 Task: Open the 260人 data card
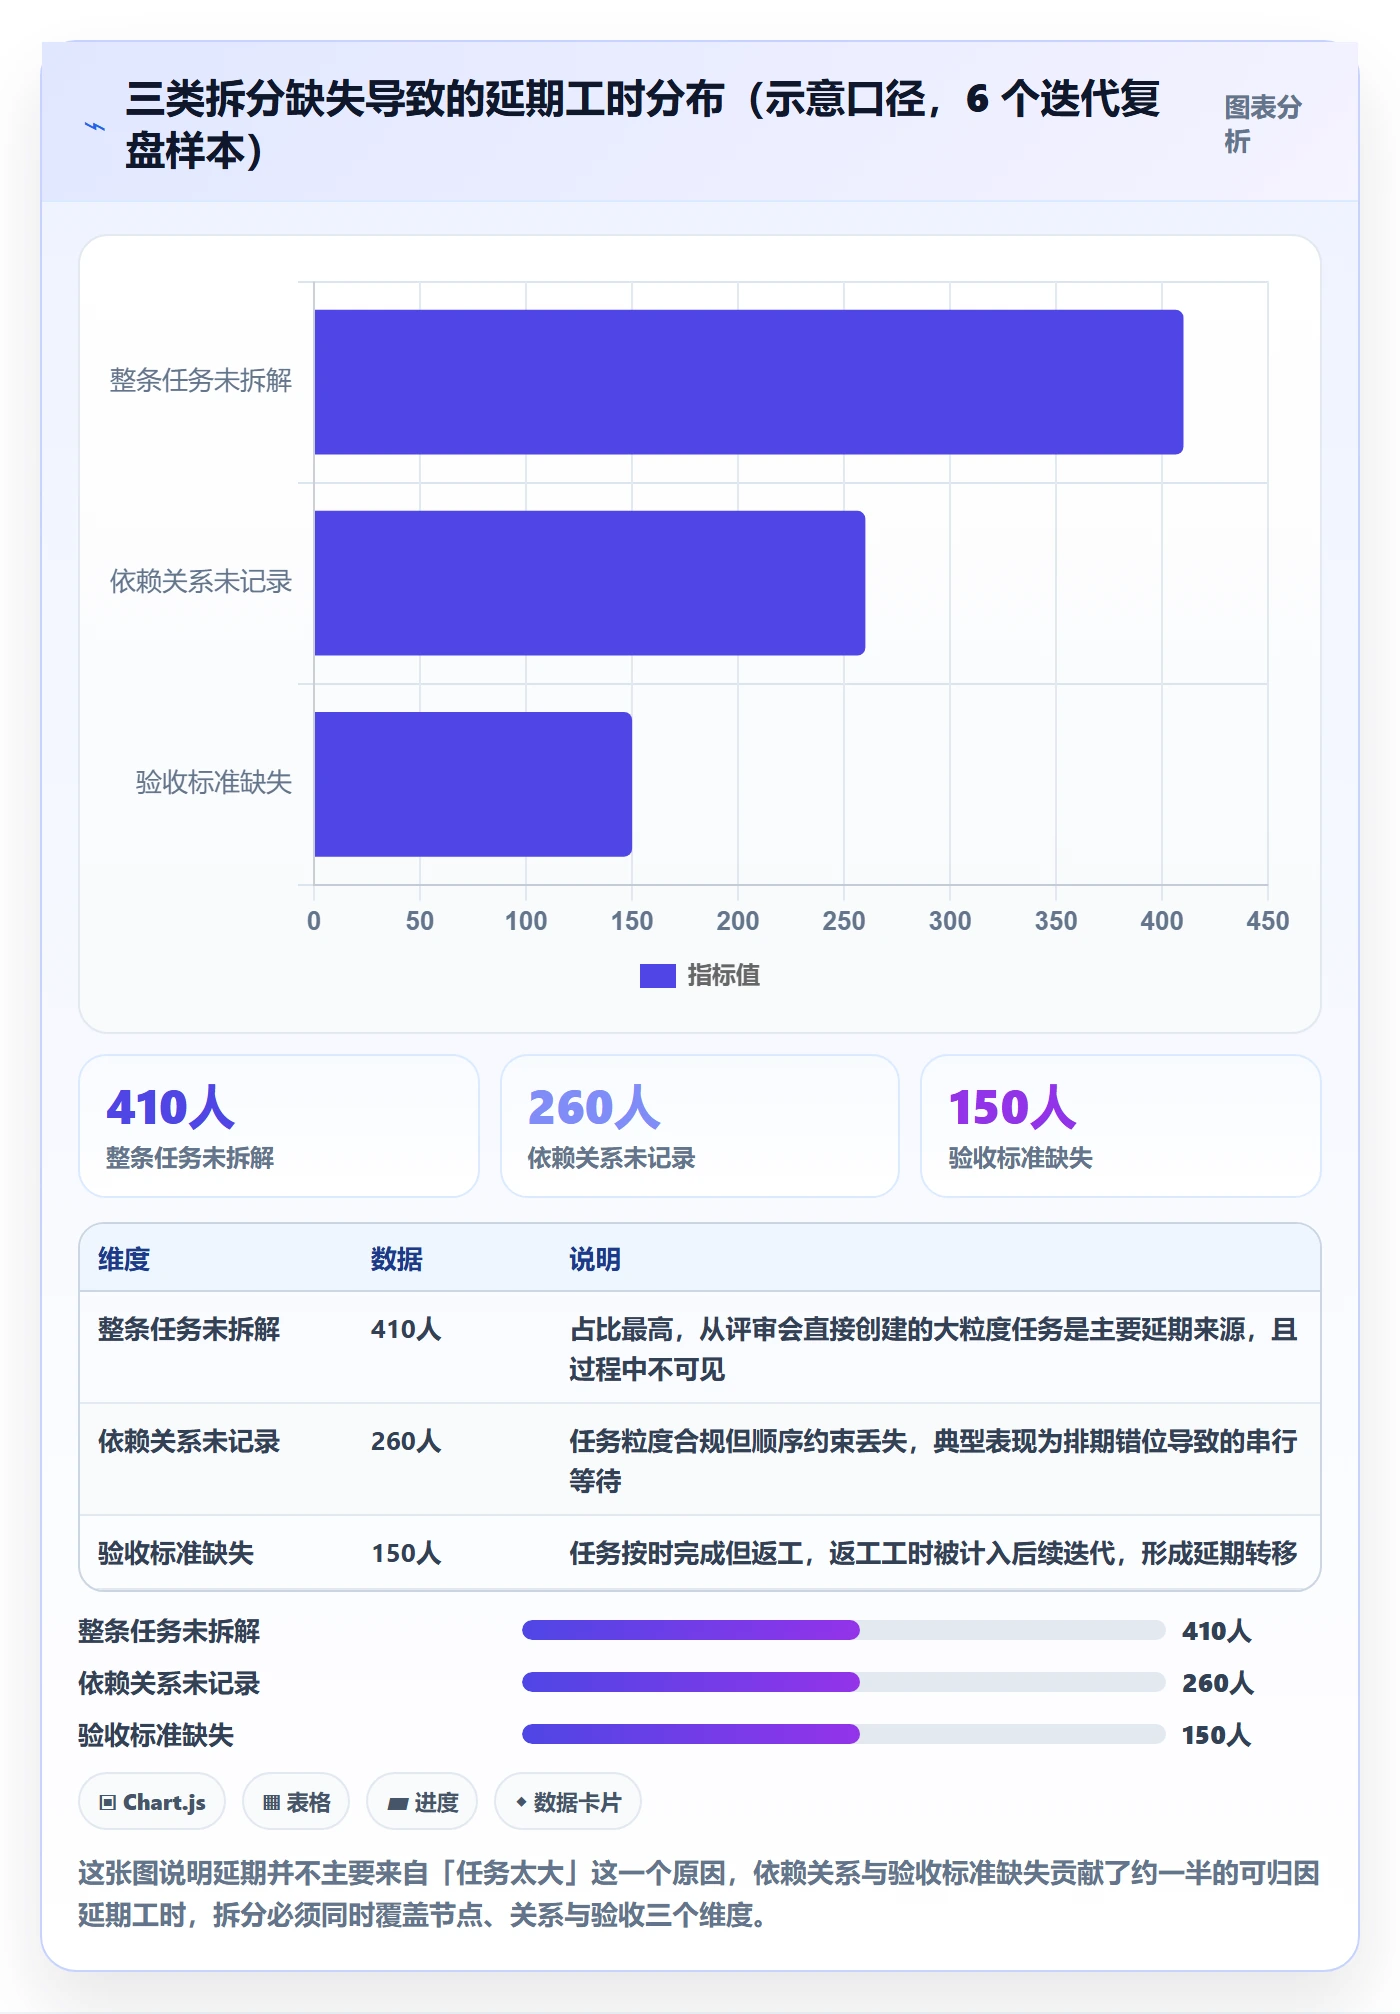pos(700,1126)
